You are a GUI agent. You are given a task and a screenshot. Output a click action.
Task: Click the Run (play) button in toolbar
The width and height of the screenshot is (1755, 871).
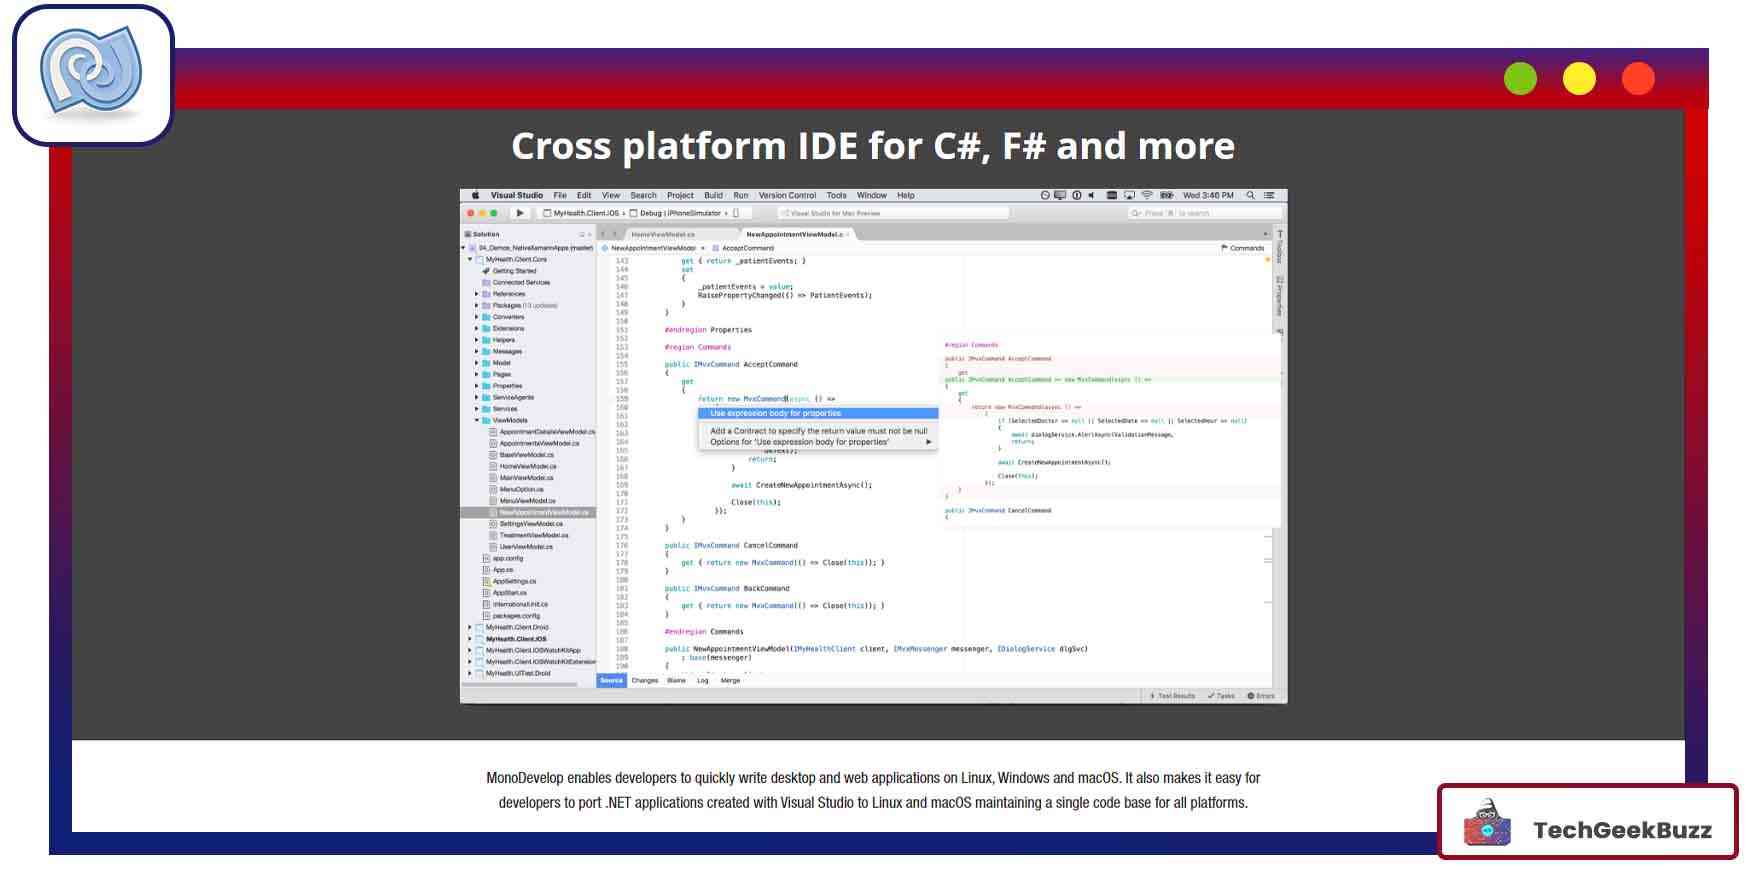click(x=520, y=213)
